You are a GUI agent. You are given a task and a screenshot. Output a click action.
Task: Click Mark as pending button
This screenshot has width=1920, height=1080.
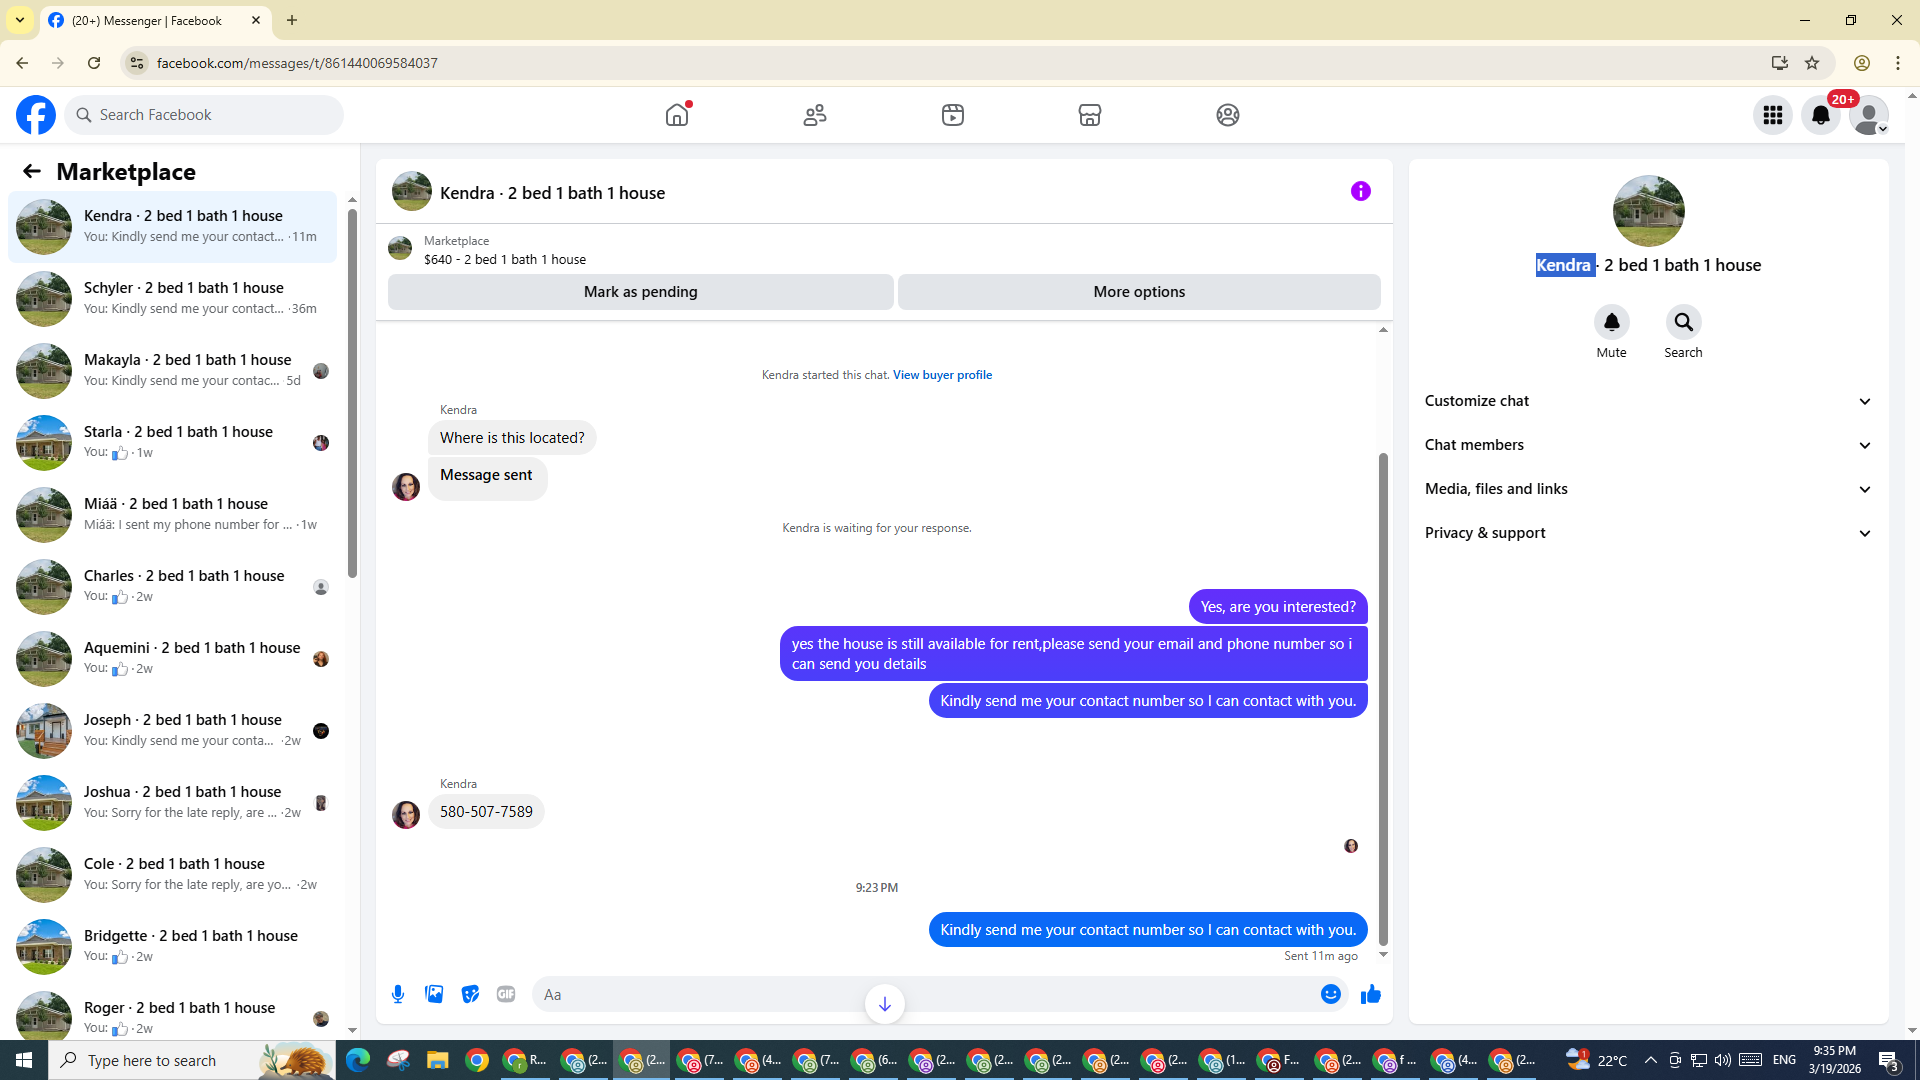640,292
